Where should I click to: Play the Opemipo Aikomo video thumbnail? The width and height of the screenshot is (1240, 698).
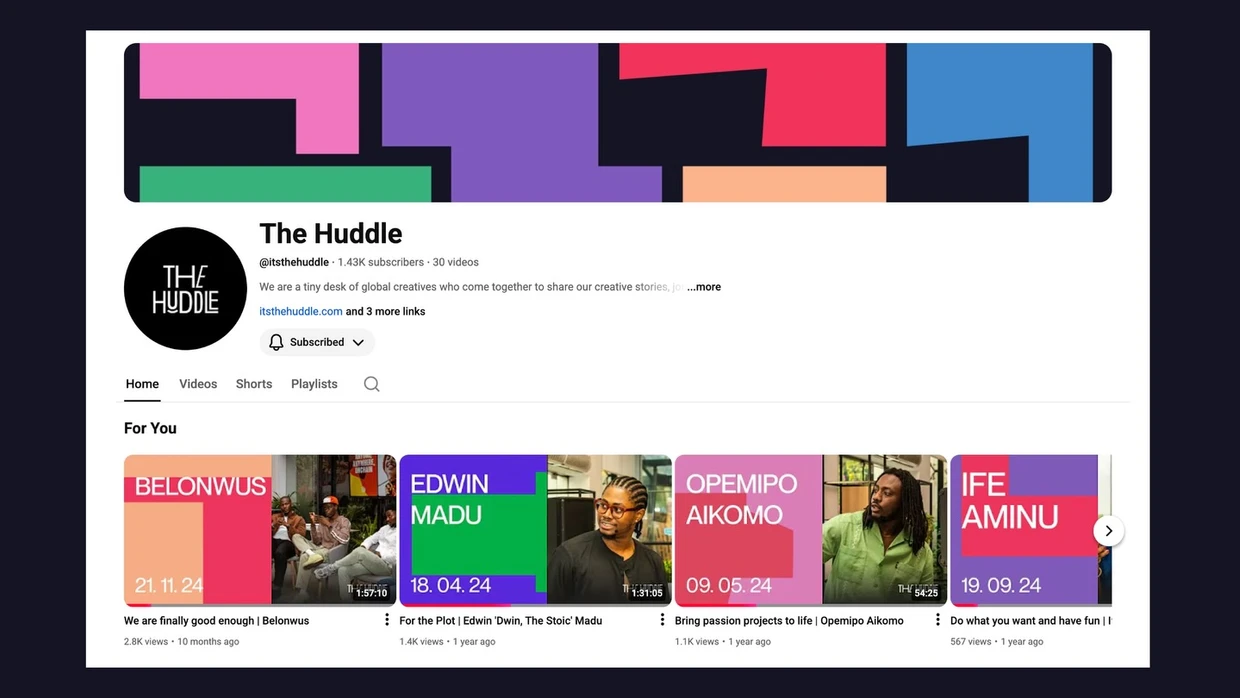[x=811, y=530]
